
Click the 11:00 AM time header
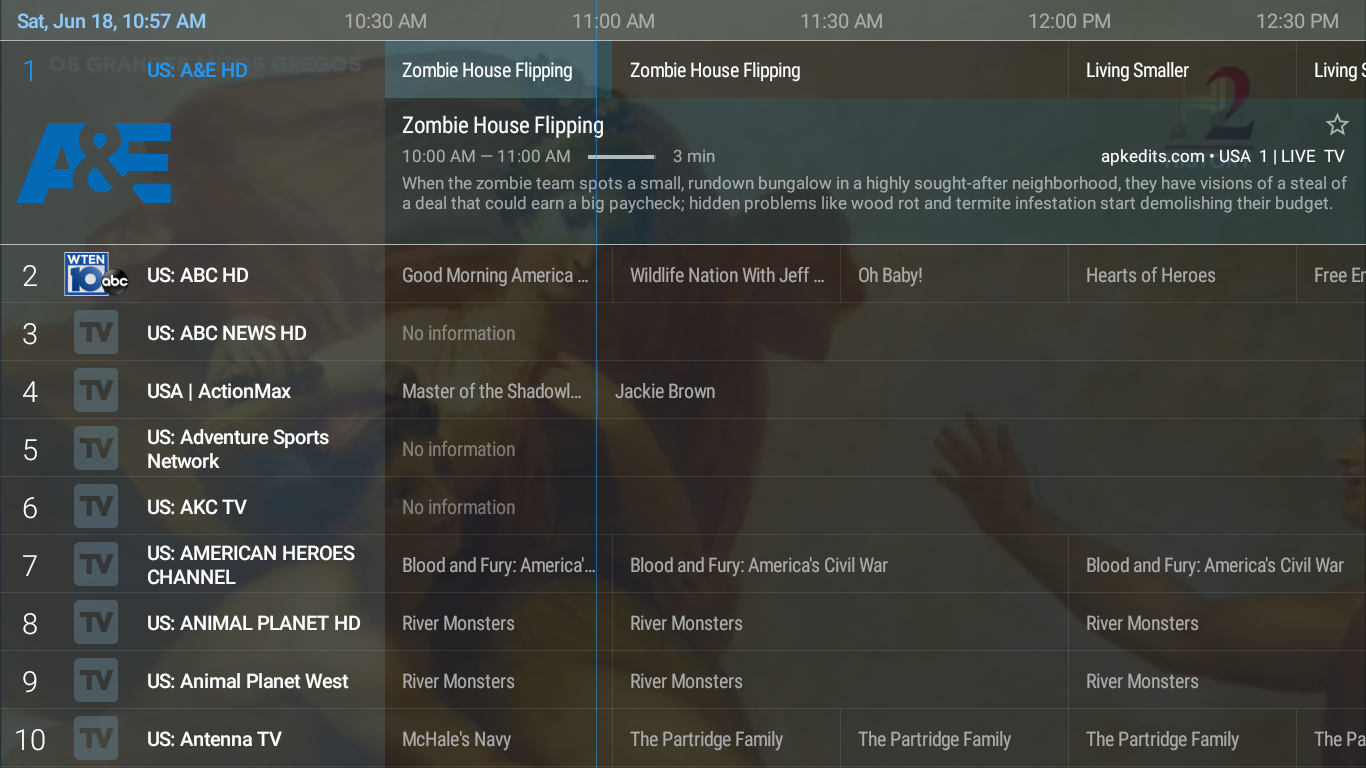[x=613, y=21]
